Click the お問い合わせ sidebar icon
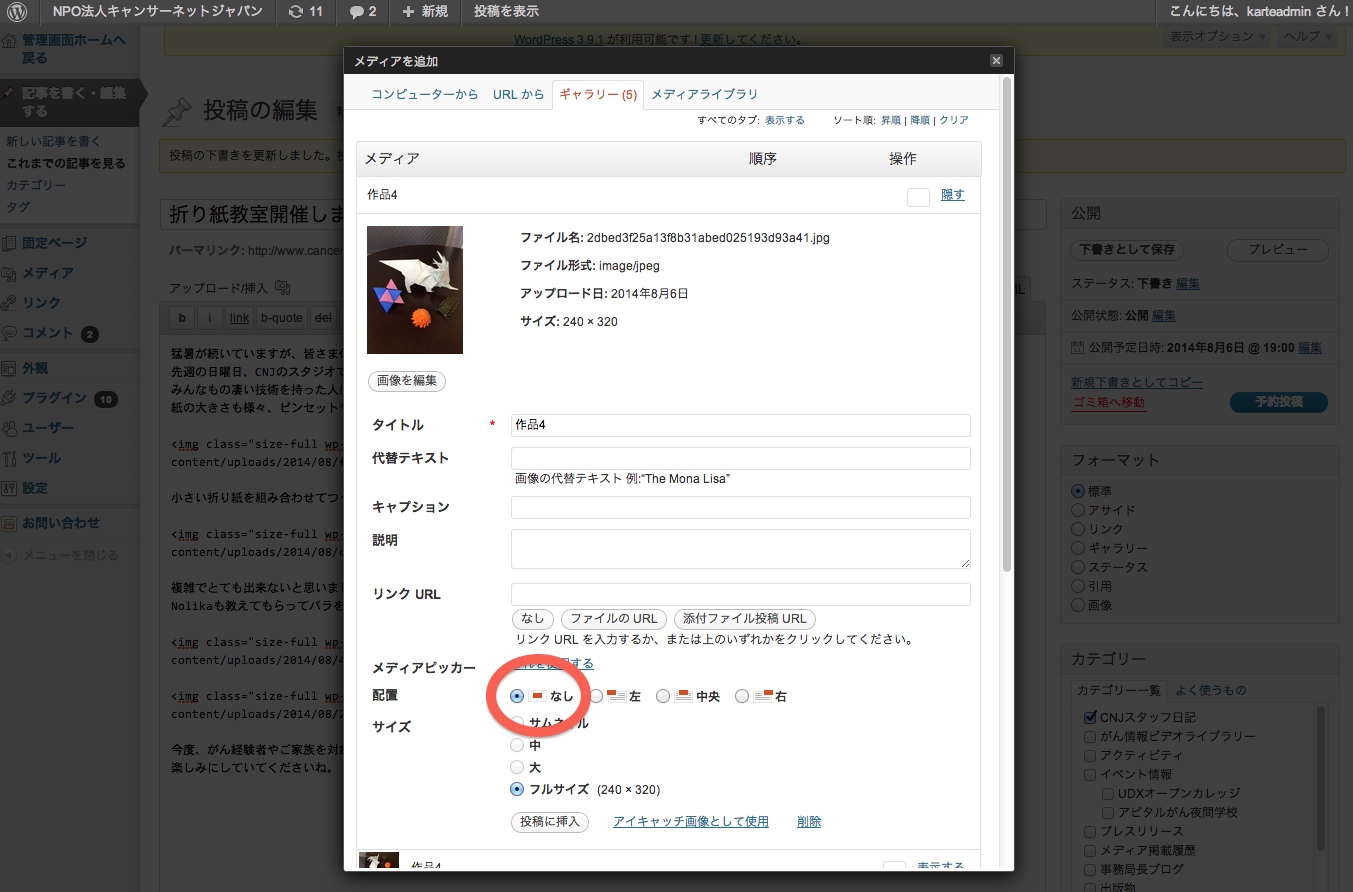The width and height of the screenshot is (1353, 892). pos(9,523)
